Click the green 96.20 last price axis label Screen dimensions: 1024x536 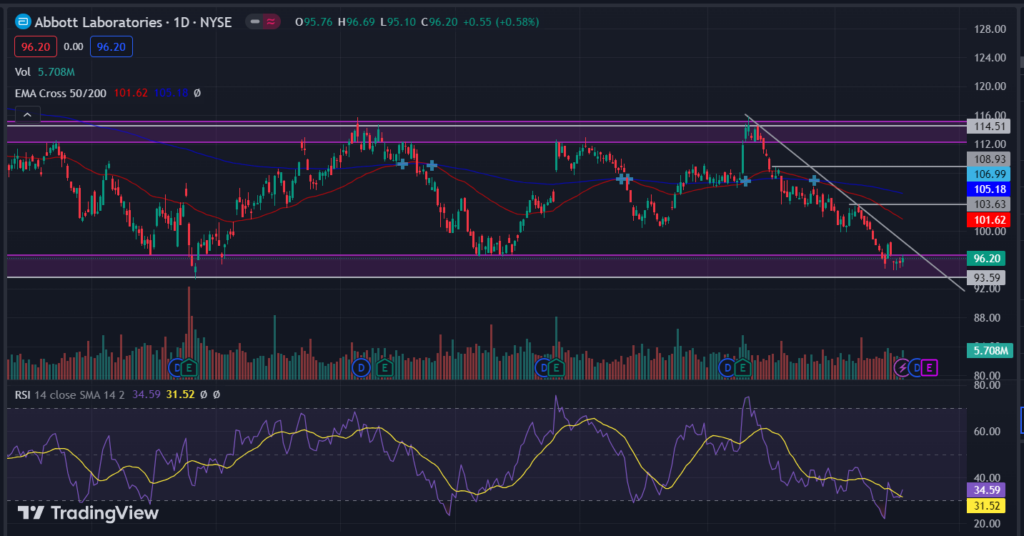[986, 259]
